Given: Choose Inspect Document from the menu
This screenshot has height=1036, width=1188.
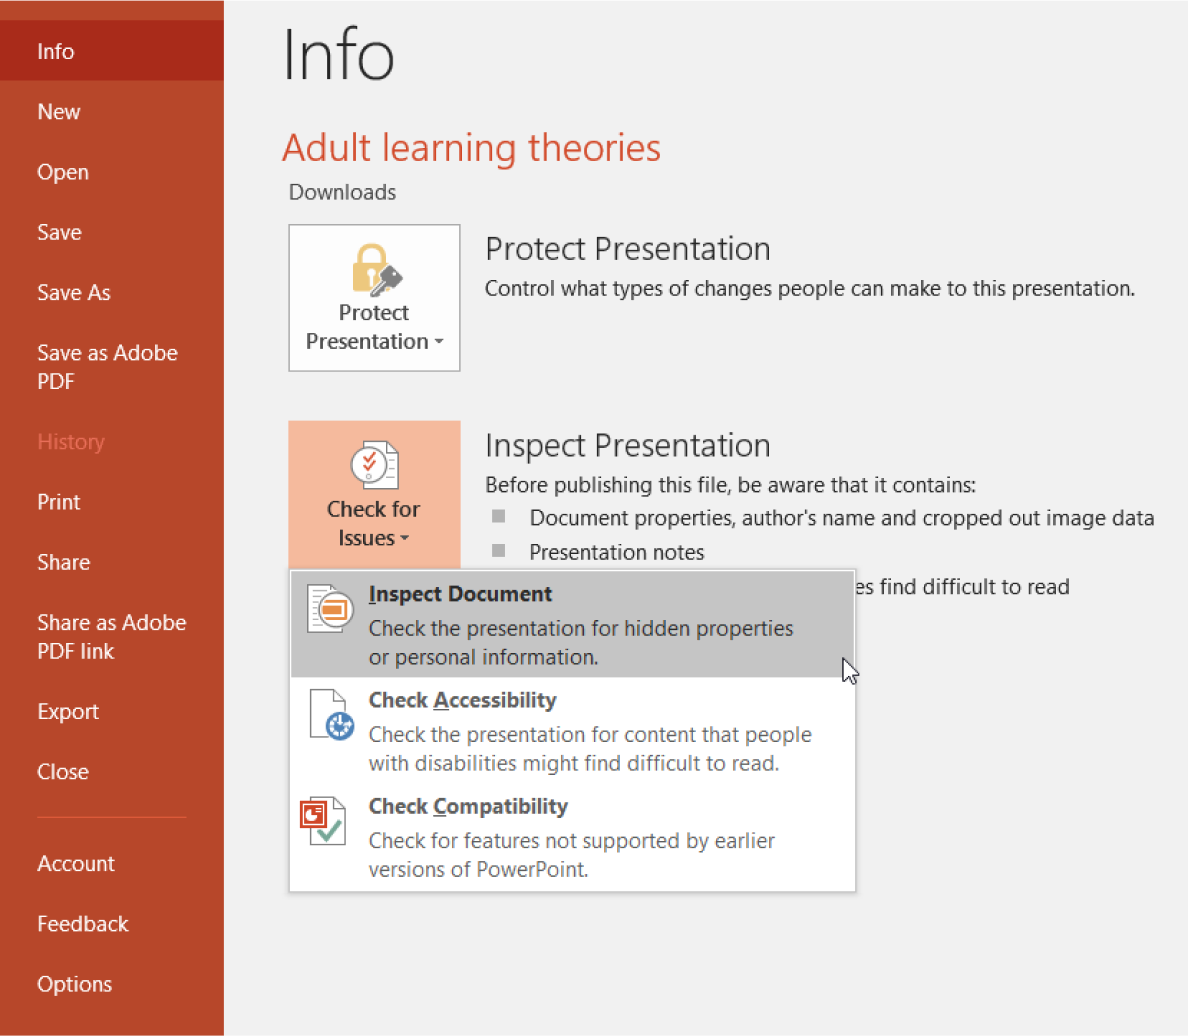Looking at the screenshot, I should click(x=573, y=624).
